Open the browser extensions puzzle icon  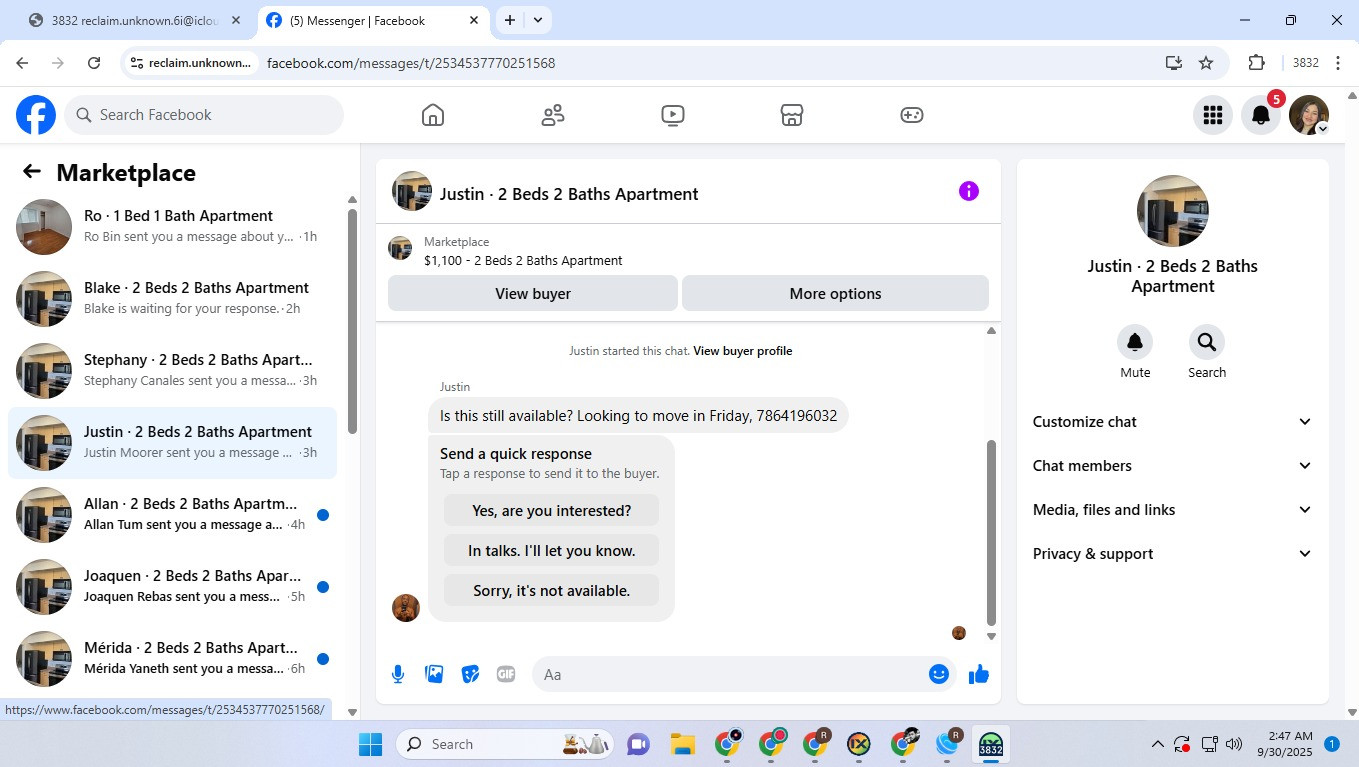pos(1257,63)
